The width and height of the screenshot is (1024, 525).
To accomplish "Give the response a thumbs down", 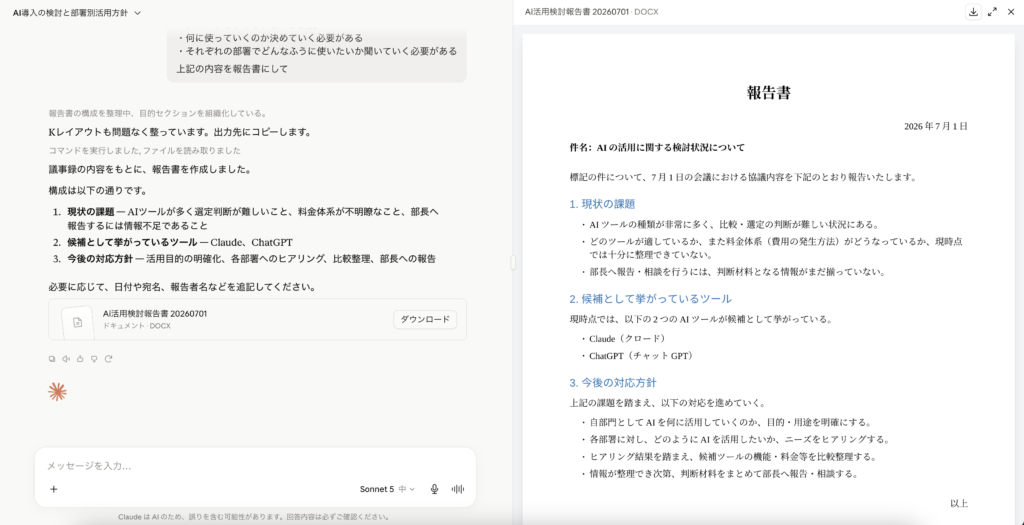I will (x=94, y=358).
